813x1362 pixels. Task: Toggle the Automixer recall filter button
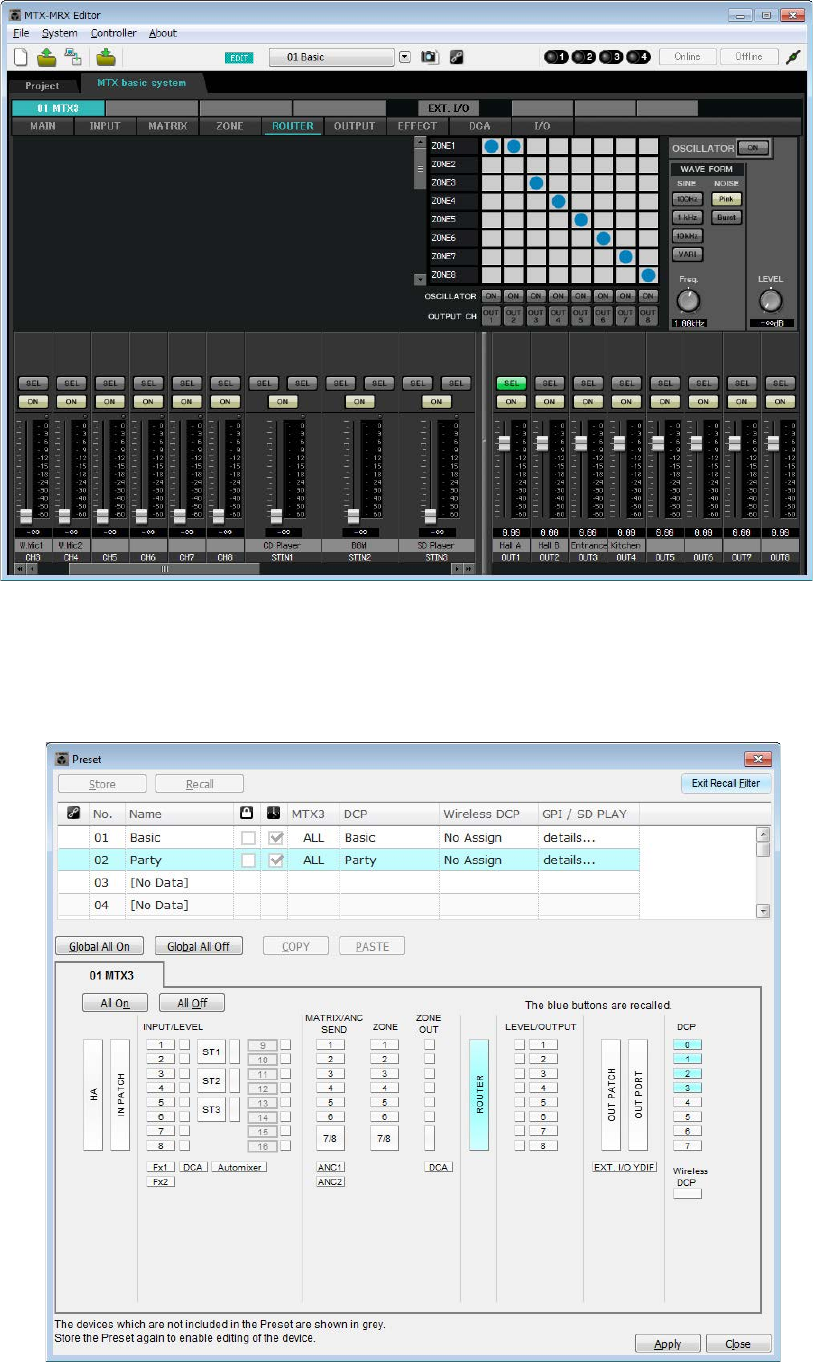point(239,1167)
